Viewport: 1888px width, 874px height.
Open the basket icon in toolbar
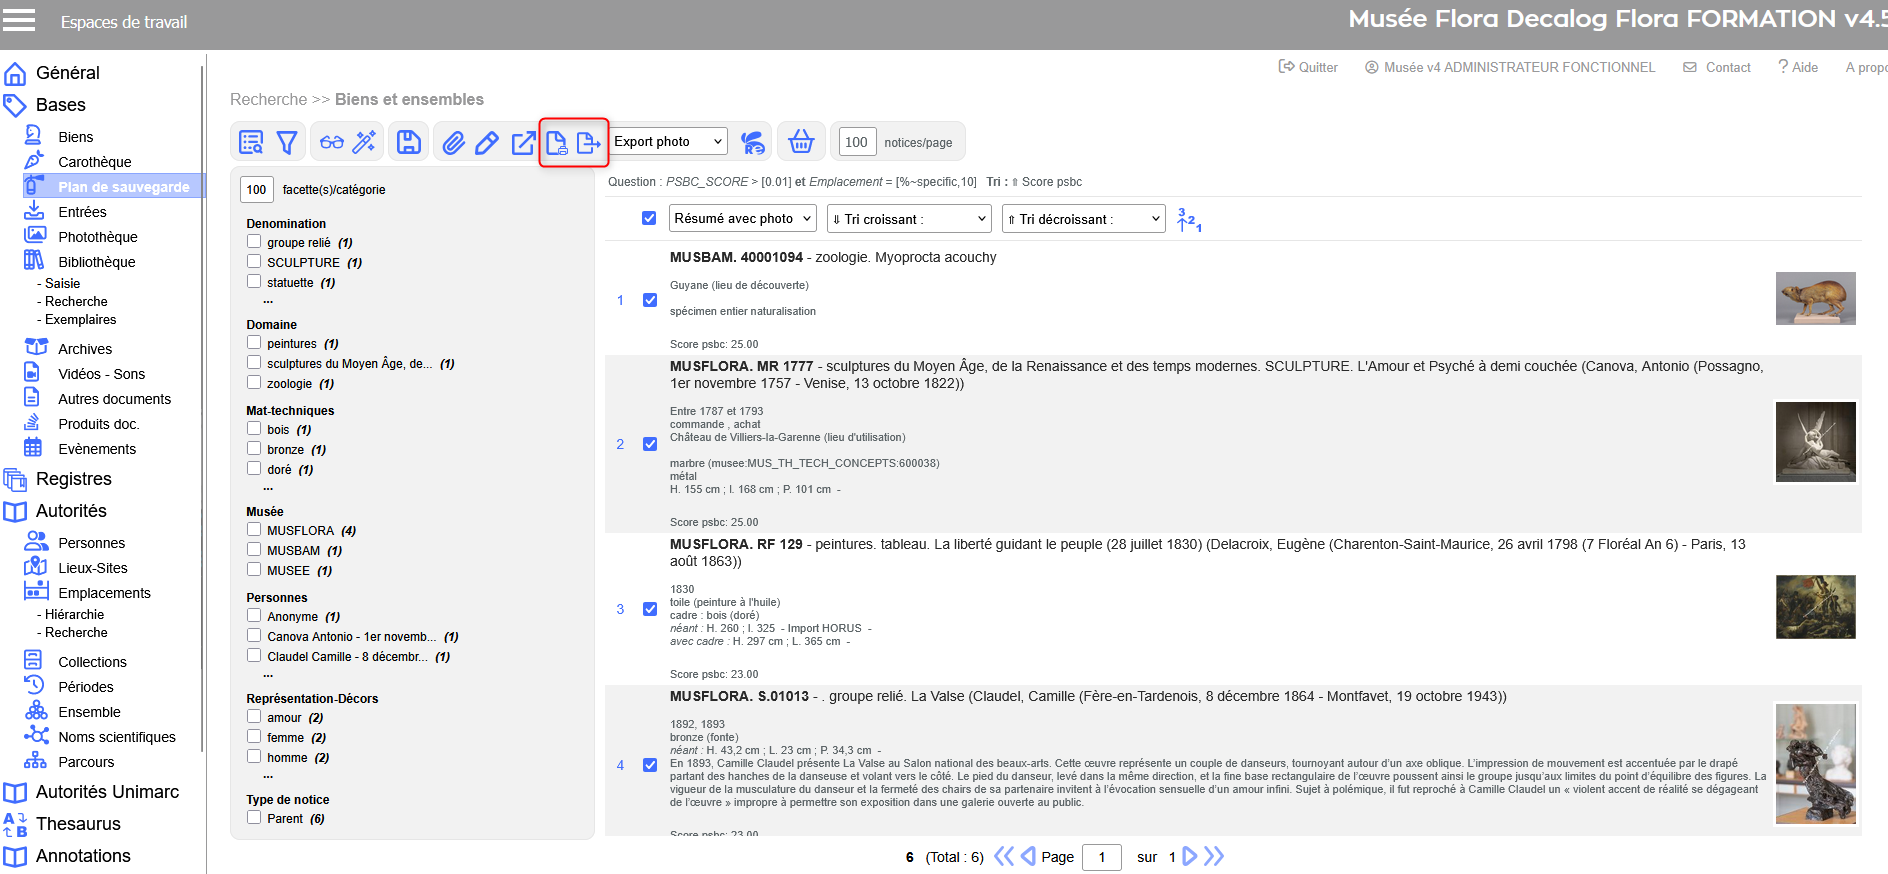(x=801, y=142)
